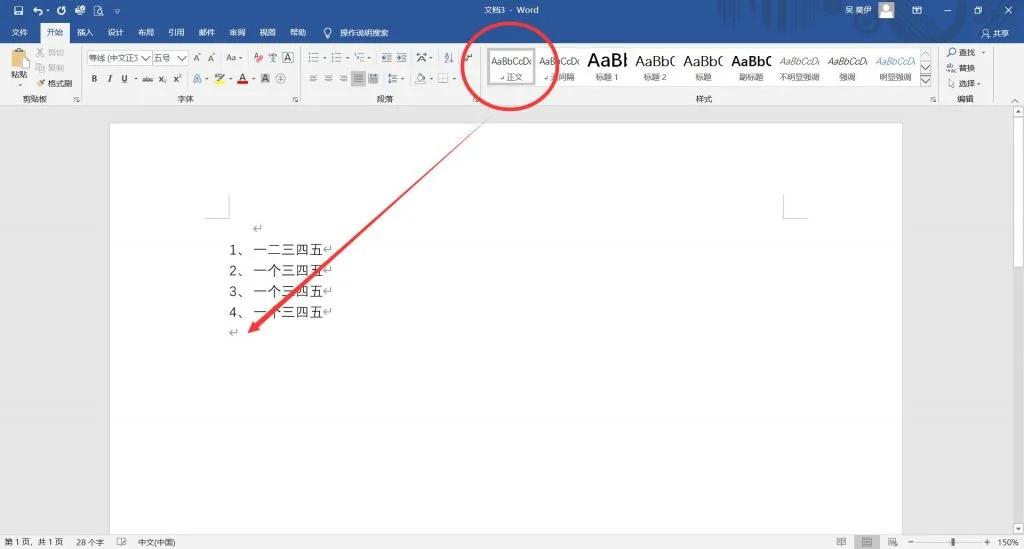
Task: Save the document from quick access toolbar
Action: [18, 10]
